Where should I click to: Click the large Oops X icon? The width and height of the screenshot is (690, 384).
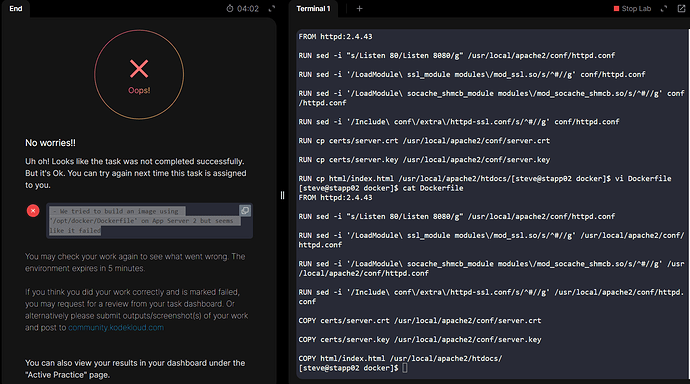coord(139,69)
